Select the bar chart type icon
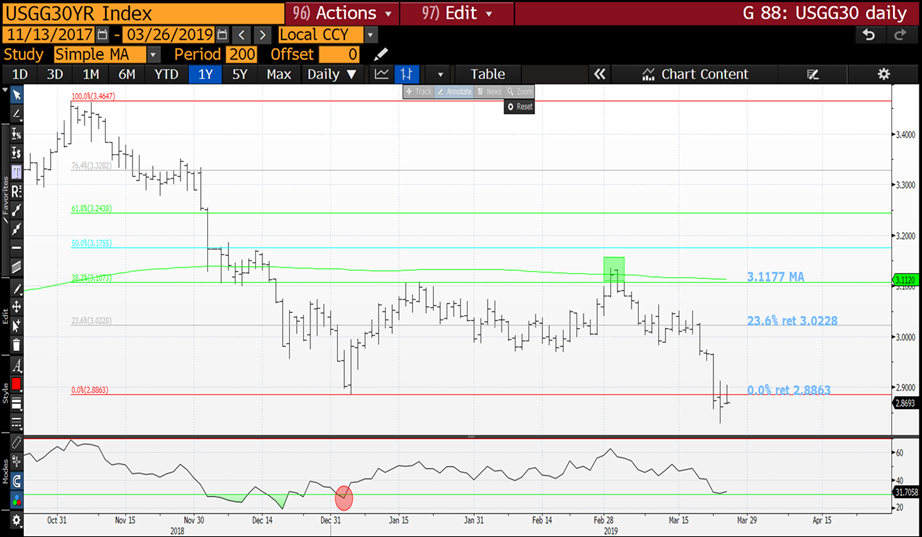922x537 pixels. pyautogui.click(x=407, y=74)
